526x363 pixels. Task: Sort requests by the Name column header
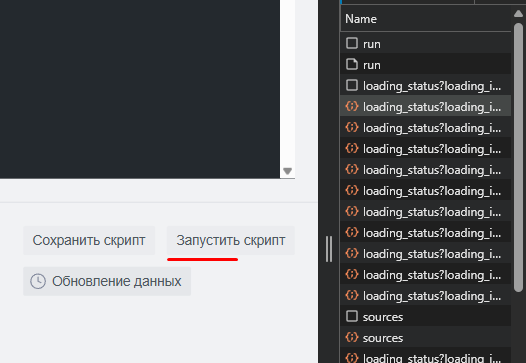point(425,19)
